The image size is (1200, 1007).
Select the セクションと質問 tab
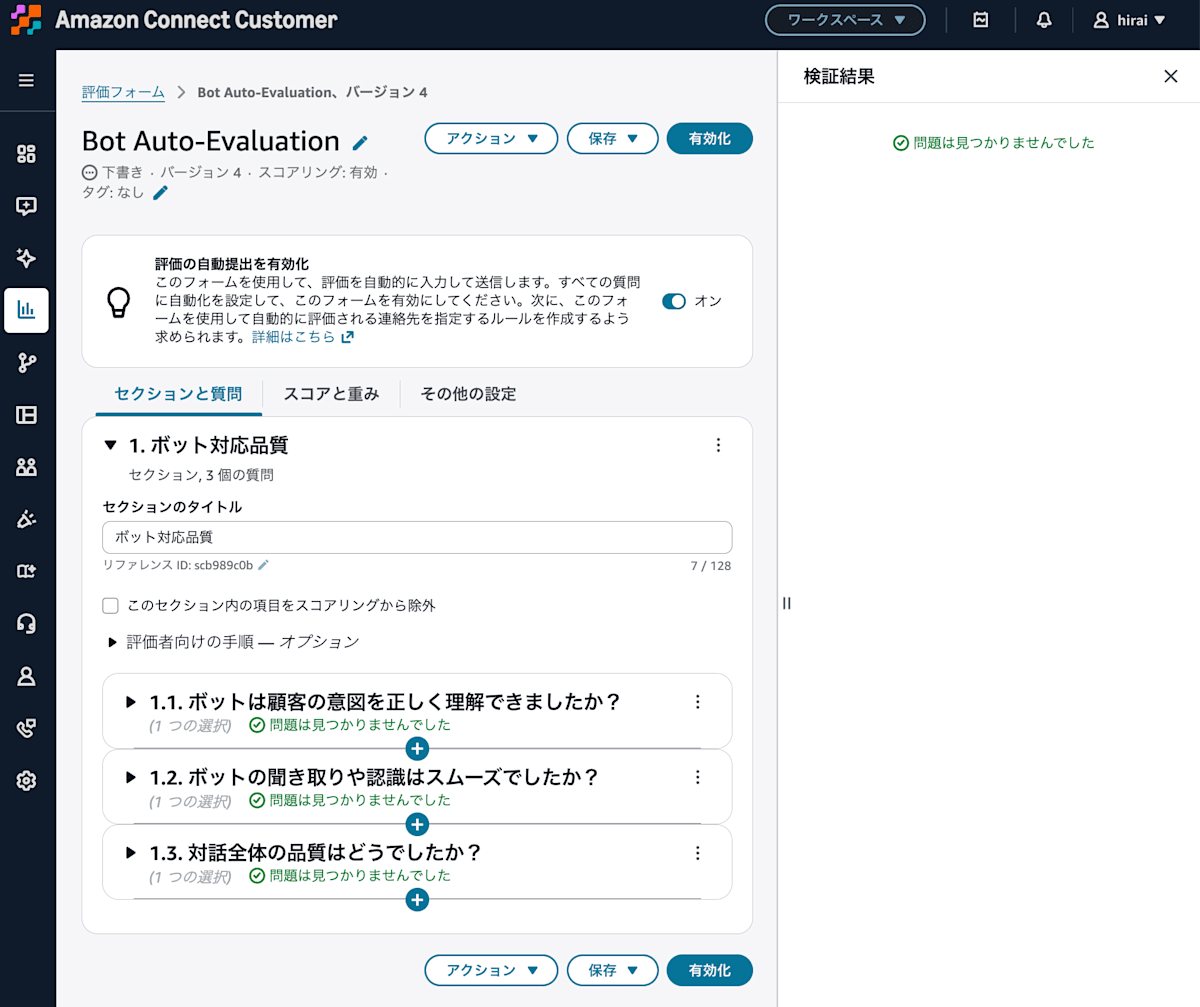tap(178, 394)
